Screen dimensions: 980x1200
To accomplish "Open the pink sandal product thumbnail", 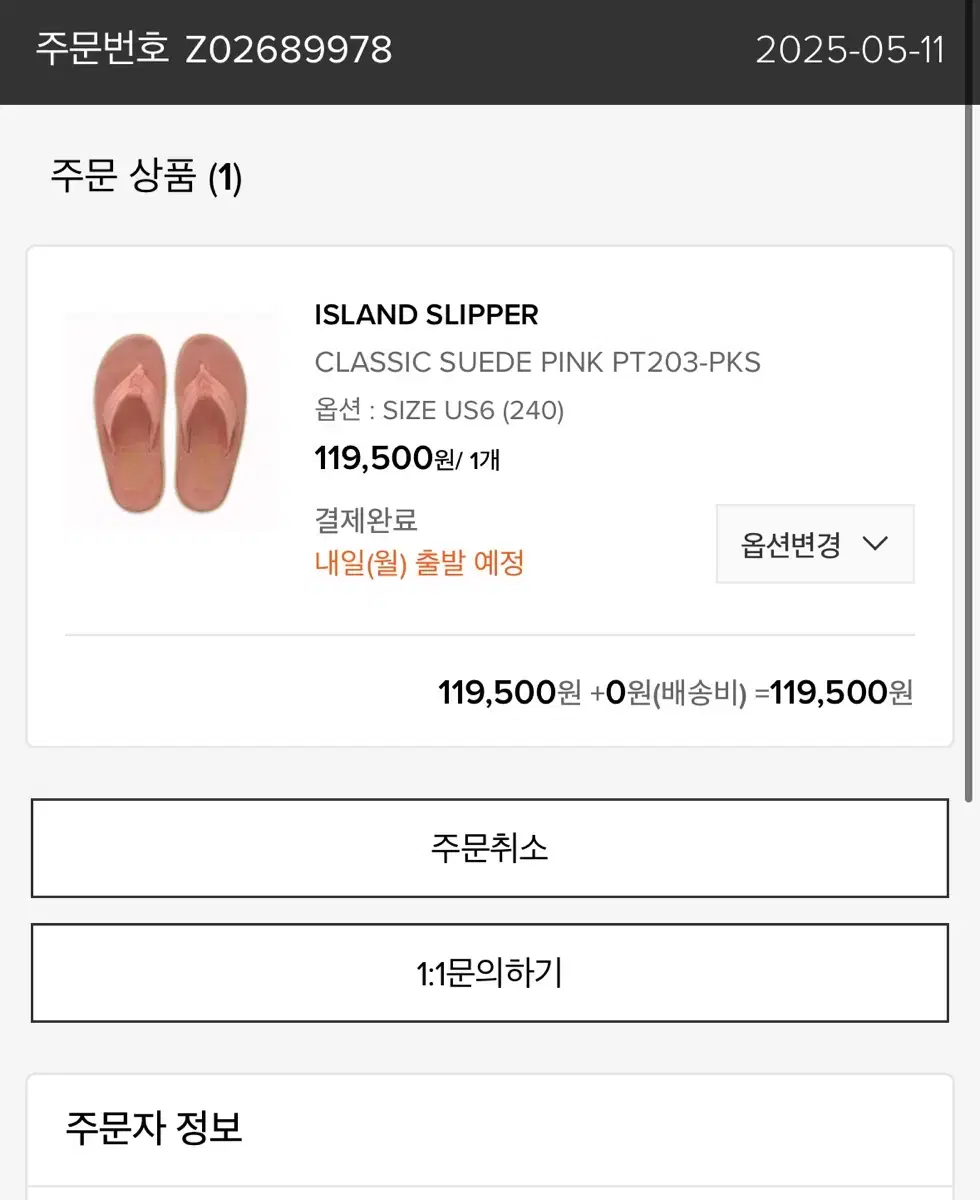I will pos(173,421).
